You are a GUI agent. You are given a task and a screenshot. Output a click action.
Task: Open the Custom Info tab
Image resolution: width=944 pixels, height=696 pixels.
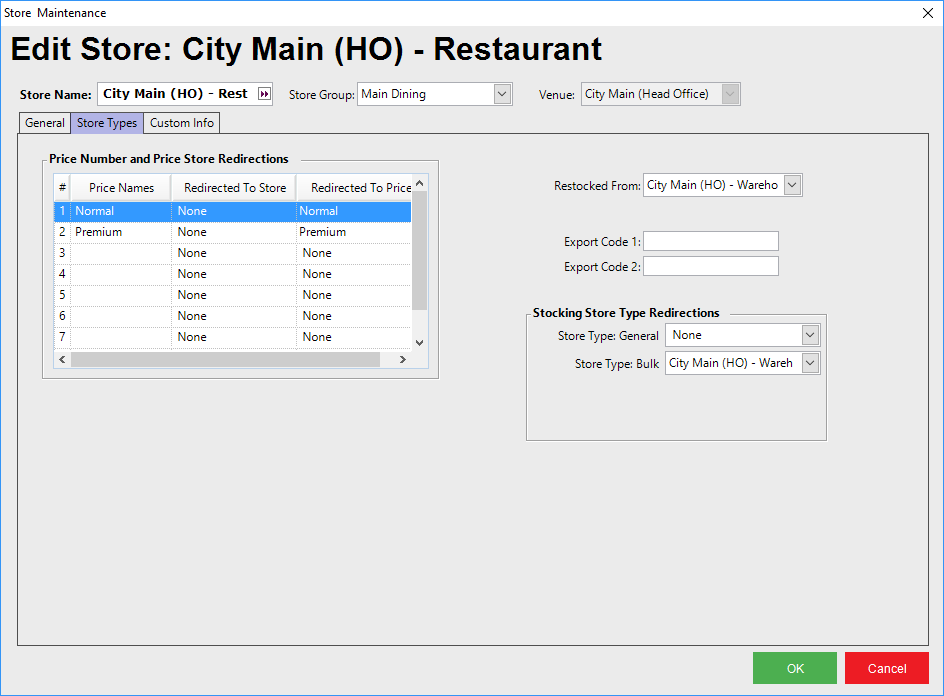pyautogui.click(x=182, y=123)
